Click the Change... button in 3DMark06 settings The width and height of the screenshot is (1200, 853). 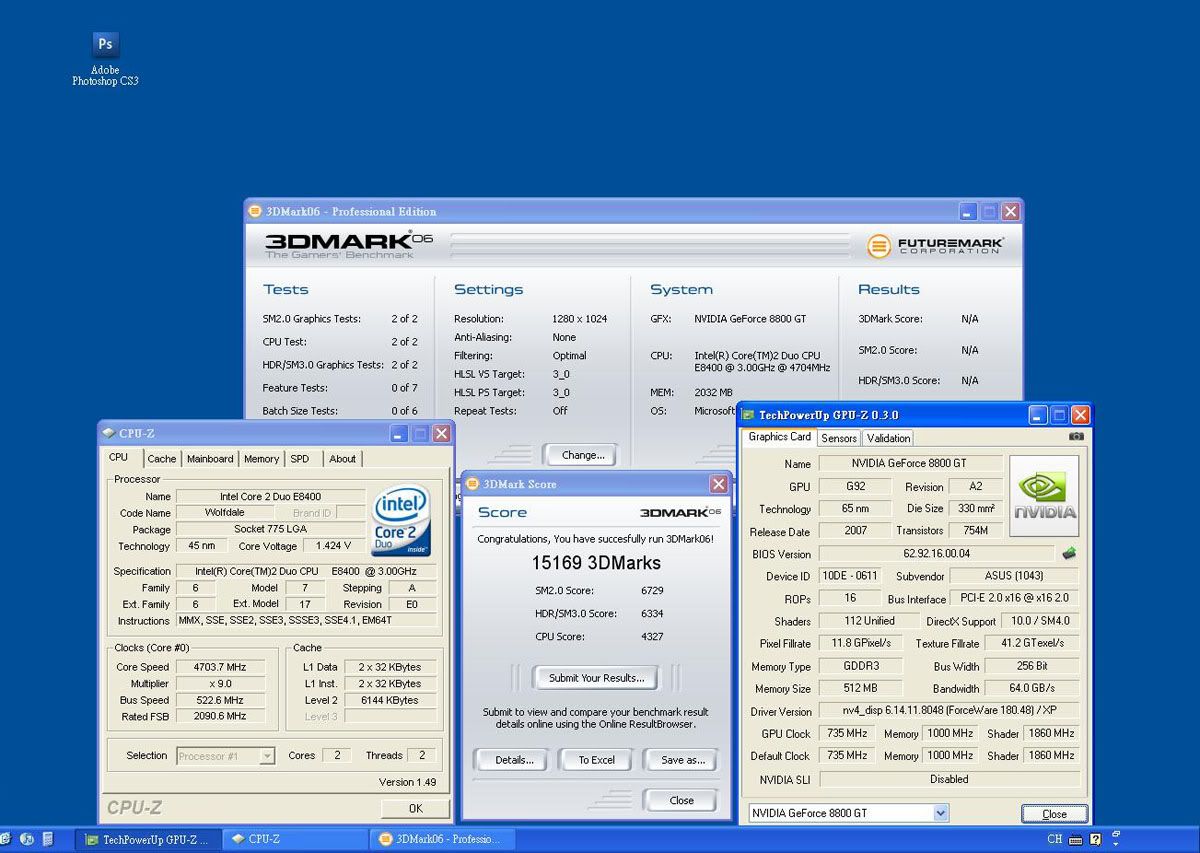coord(583,455)
